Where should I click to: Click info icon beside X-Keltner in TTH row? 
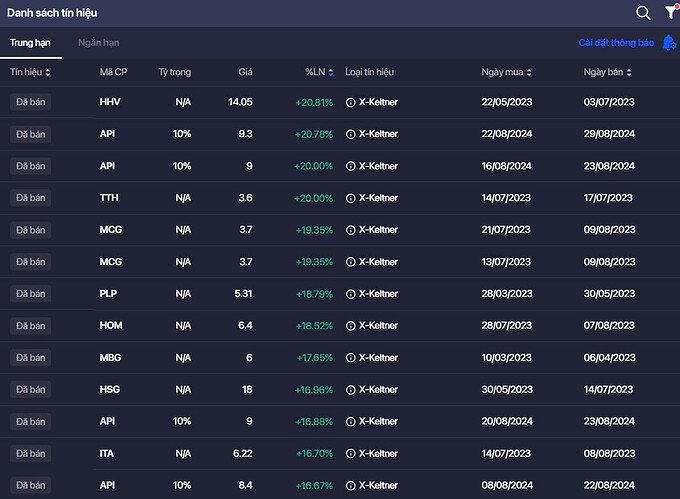point(350,198)
